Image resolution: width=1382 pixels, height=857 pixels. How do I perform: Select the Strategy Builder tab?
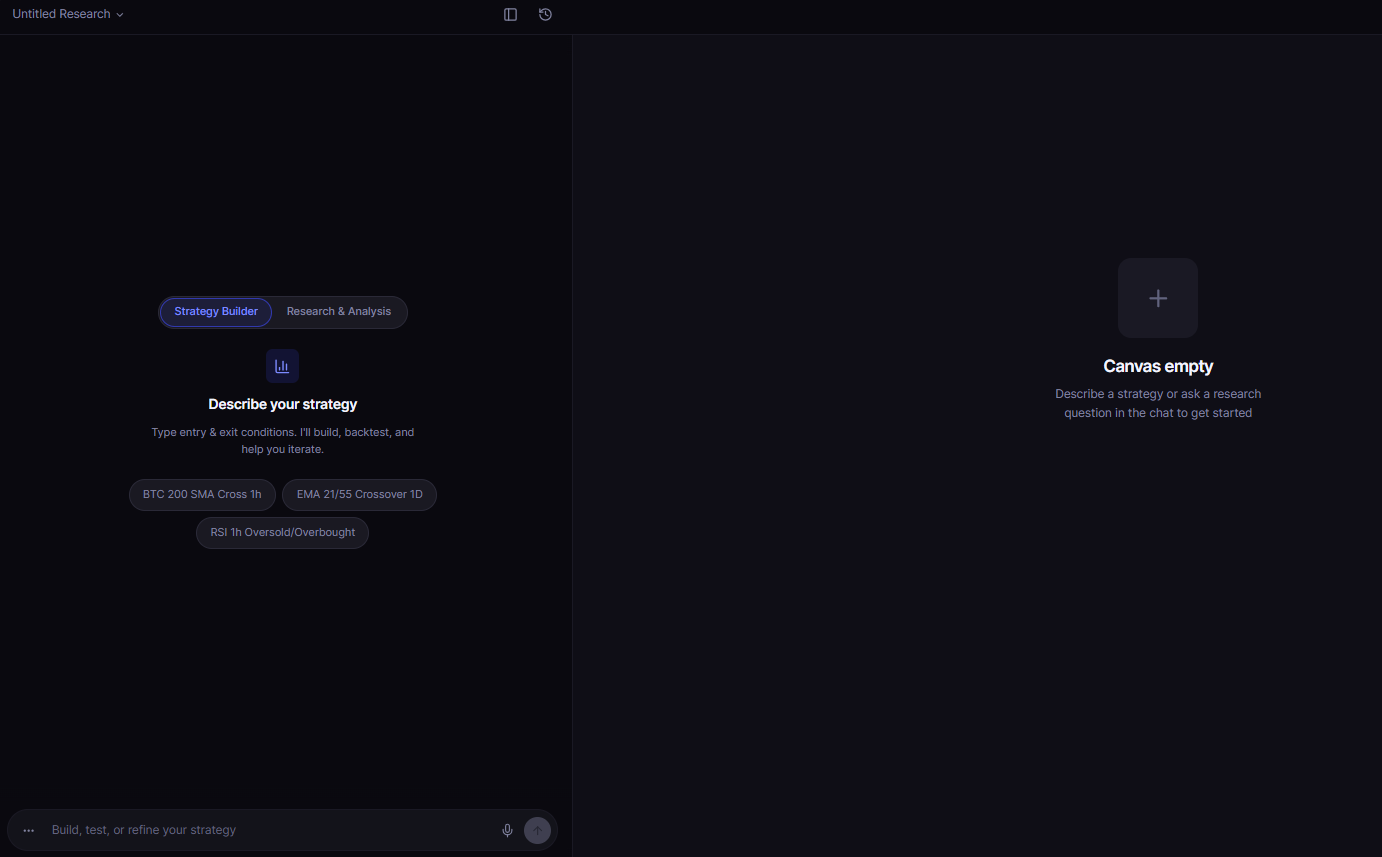pos(216,312)
